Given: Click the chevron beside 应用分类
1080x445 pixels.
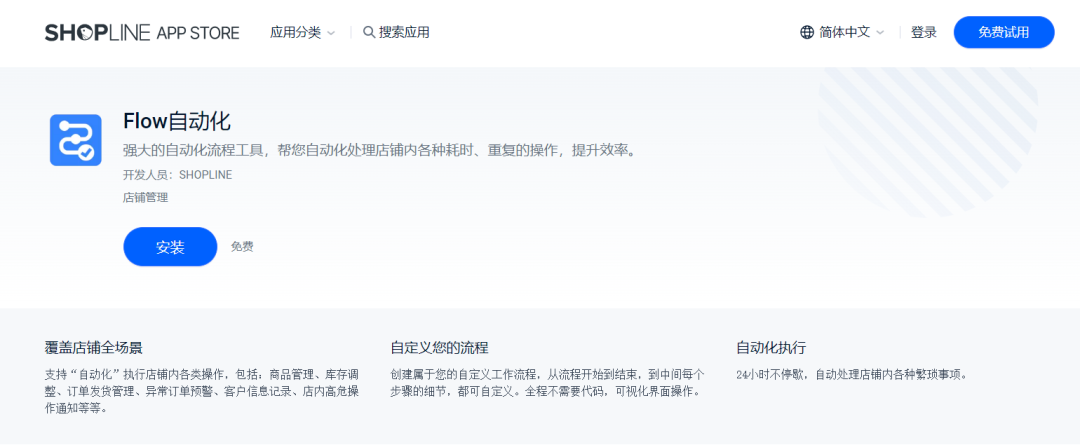Looking at the screenshot, I should (x=331, y=33).
